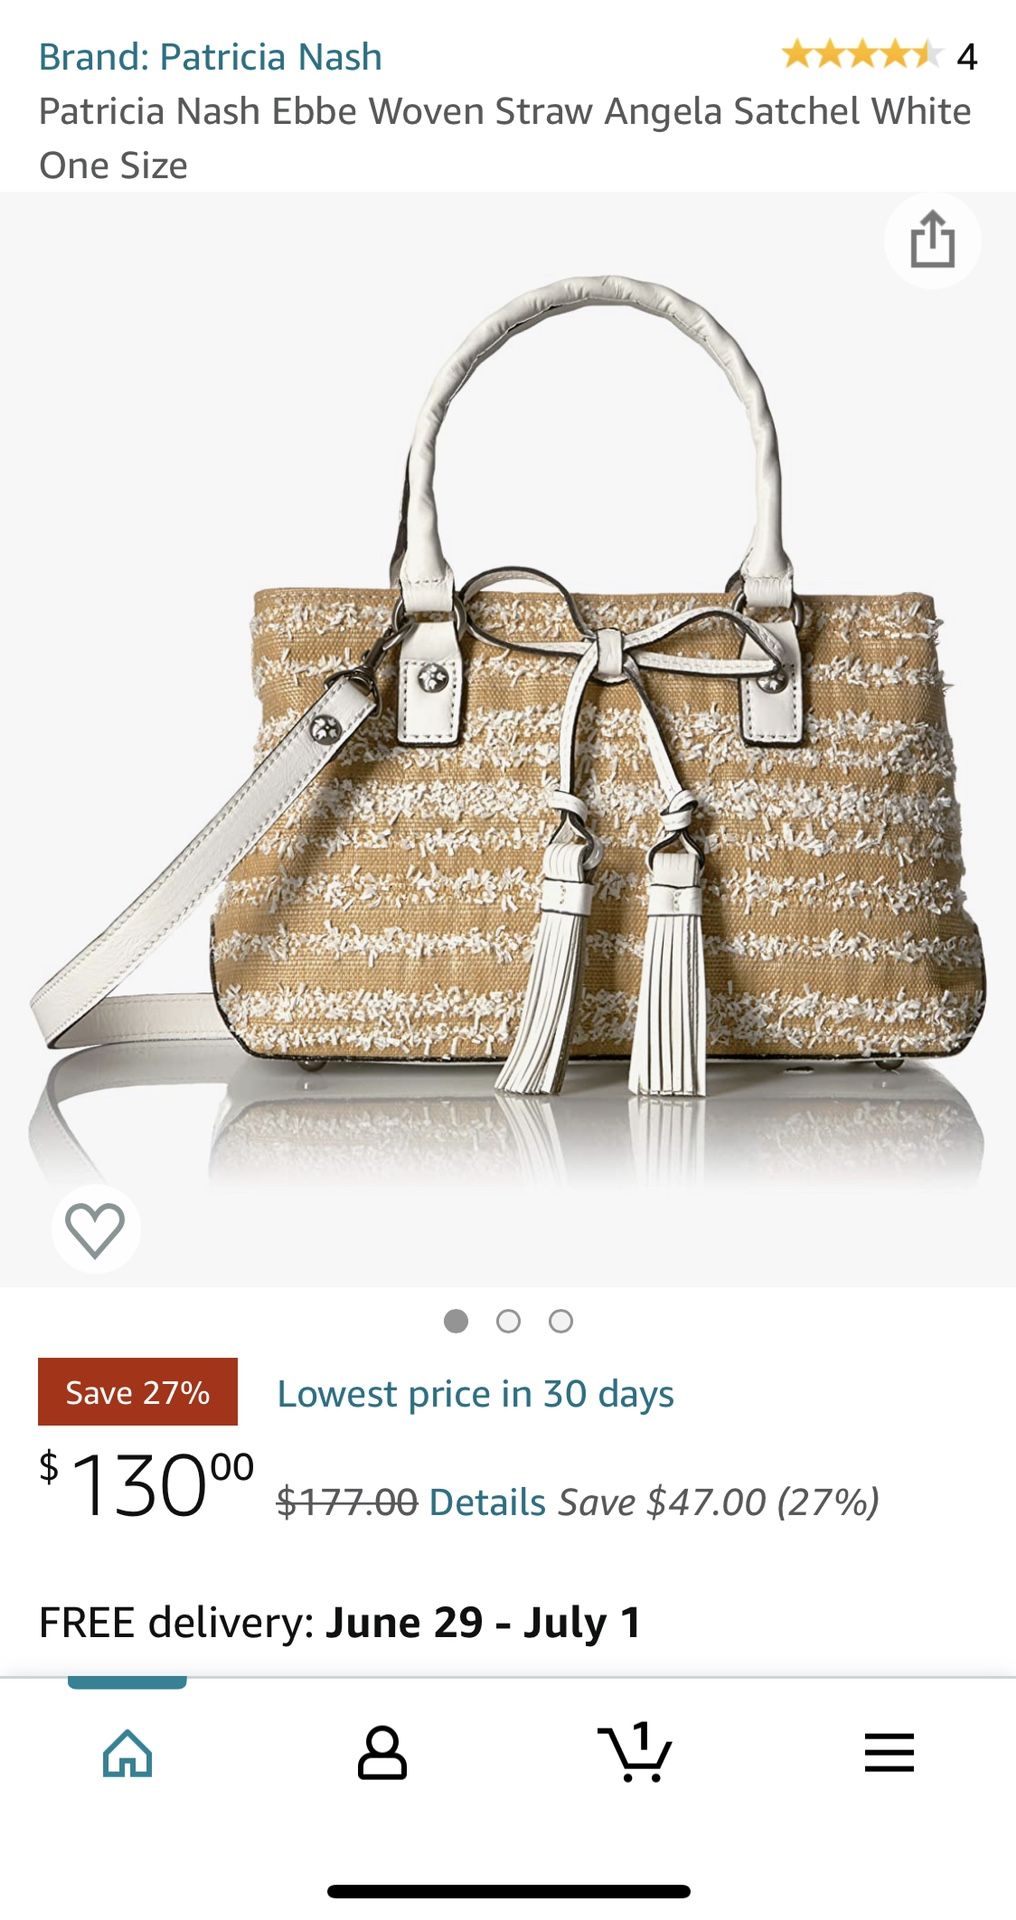Open the Home tab icon
Viewport: 1016px width, 1920px height.
(127, 1753)
